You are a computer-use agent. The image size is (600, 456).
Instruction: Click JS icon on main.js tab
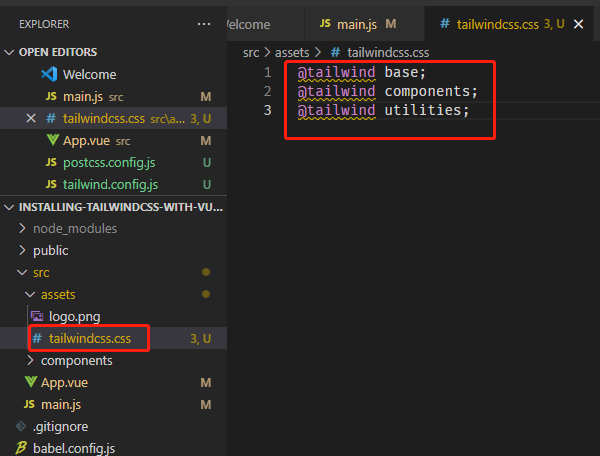(325, 24)
